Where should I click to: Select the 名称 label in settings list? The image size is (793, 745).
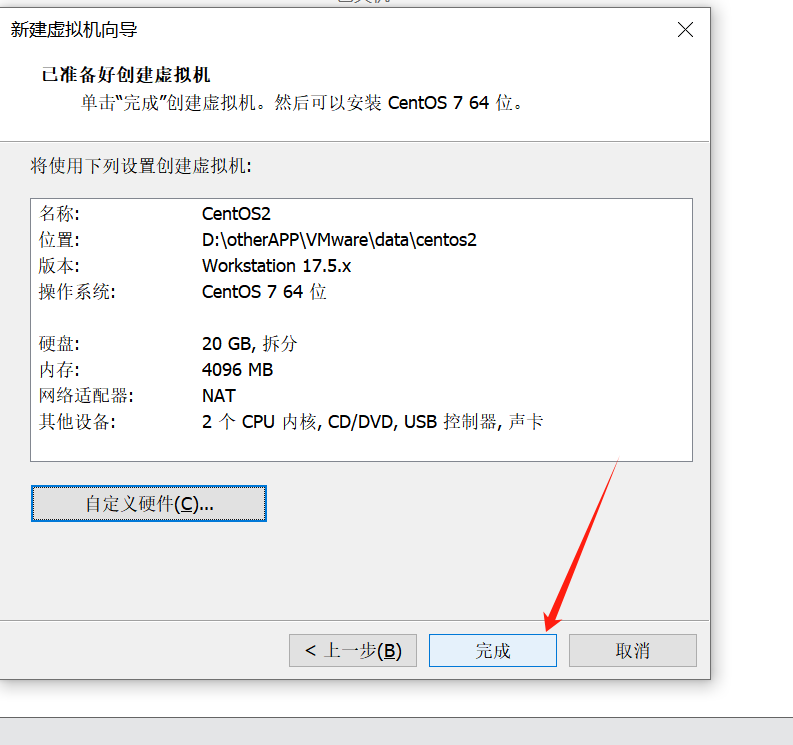(x=59, y=213)
